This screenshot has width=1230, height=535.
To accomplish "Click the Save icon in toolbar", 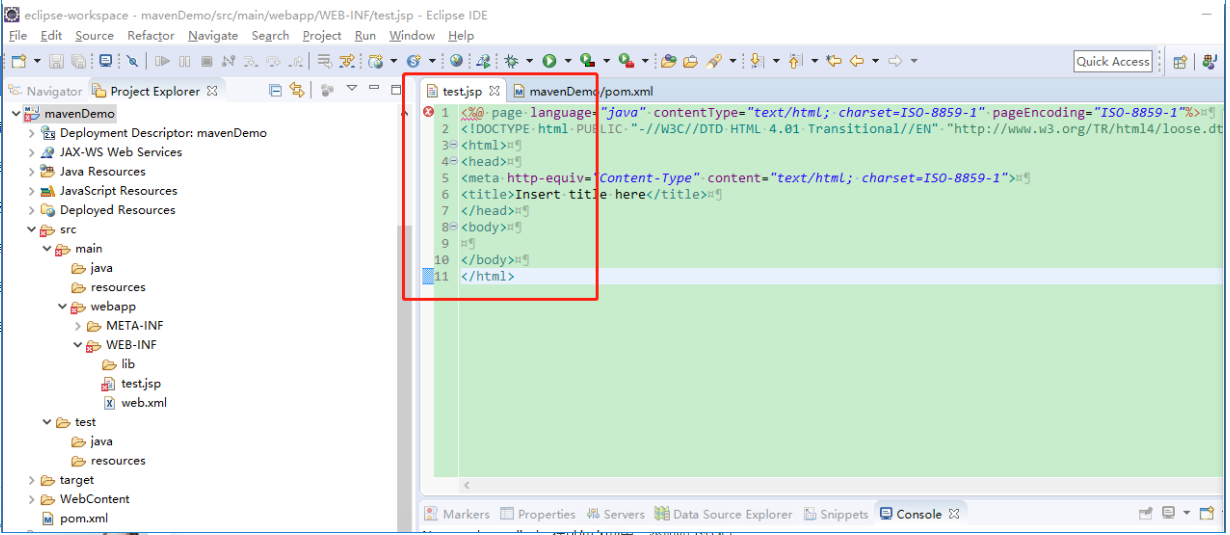I will (56, 61).
